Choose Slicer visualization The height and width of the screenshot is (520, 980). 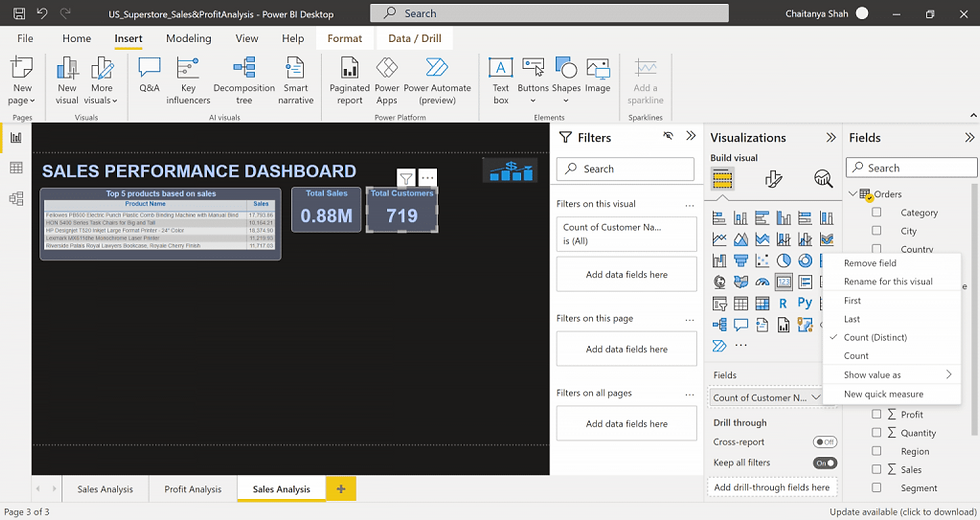(719, 304)
